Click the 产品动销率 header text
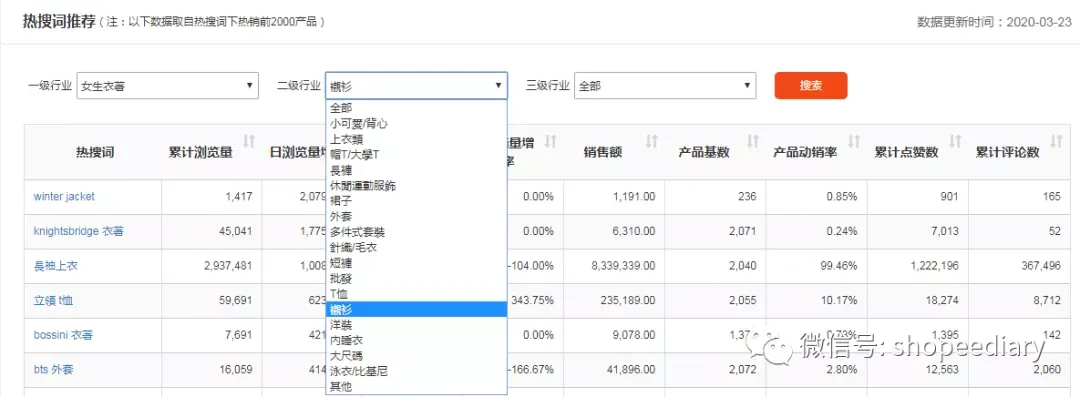The image size is (1080, 397). (x=804, y=152)
